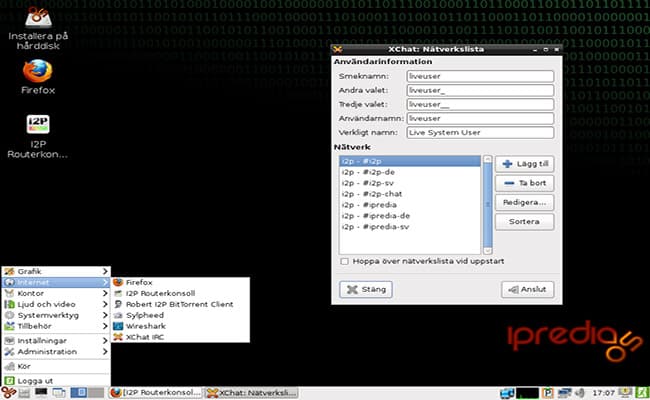Click the 17:07 taskbar clock
650x400 pixels.
[x=603, y=393]
